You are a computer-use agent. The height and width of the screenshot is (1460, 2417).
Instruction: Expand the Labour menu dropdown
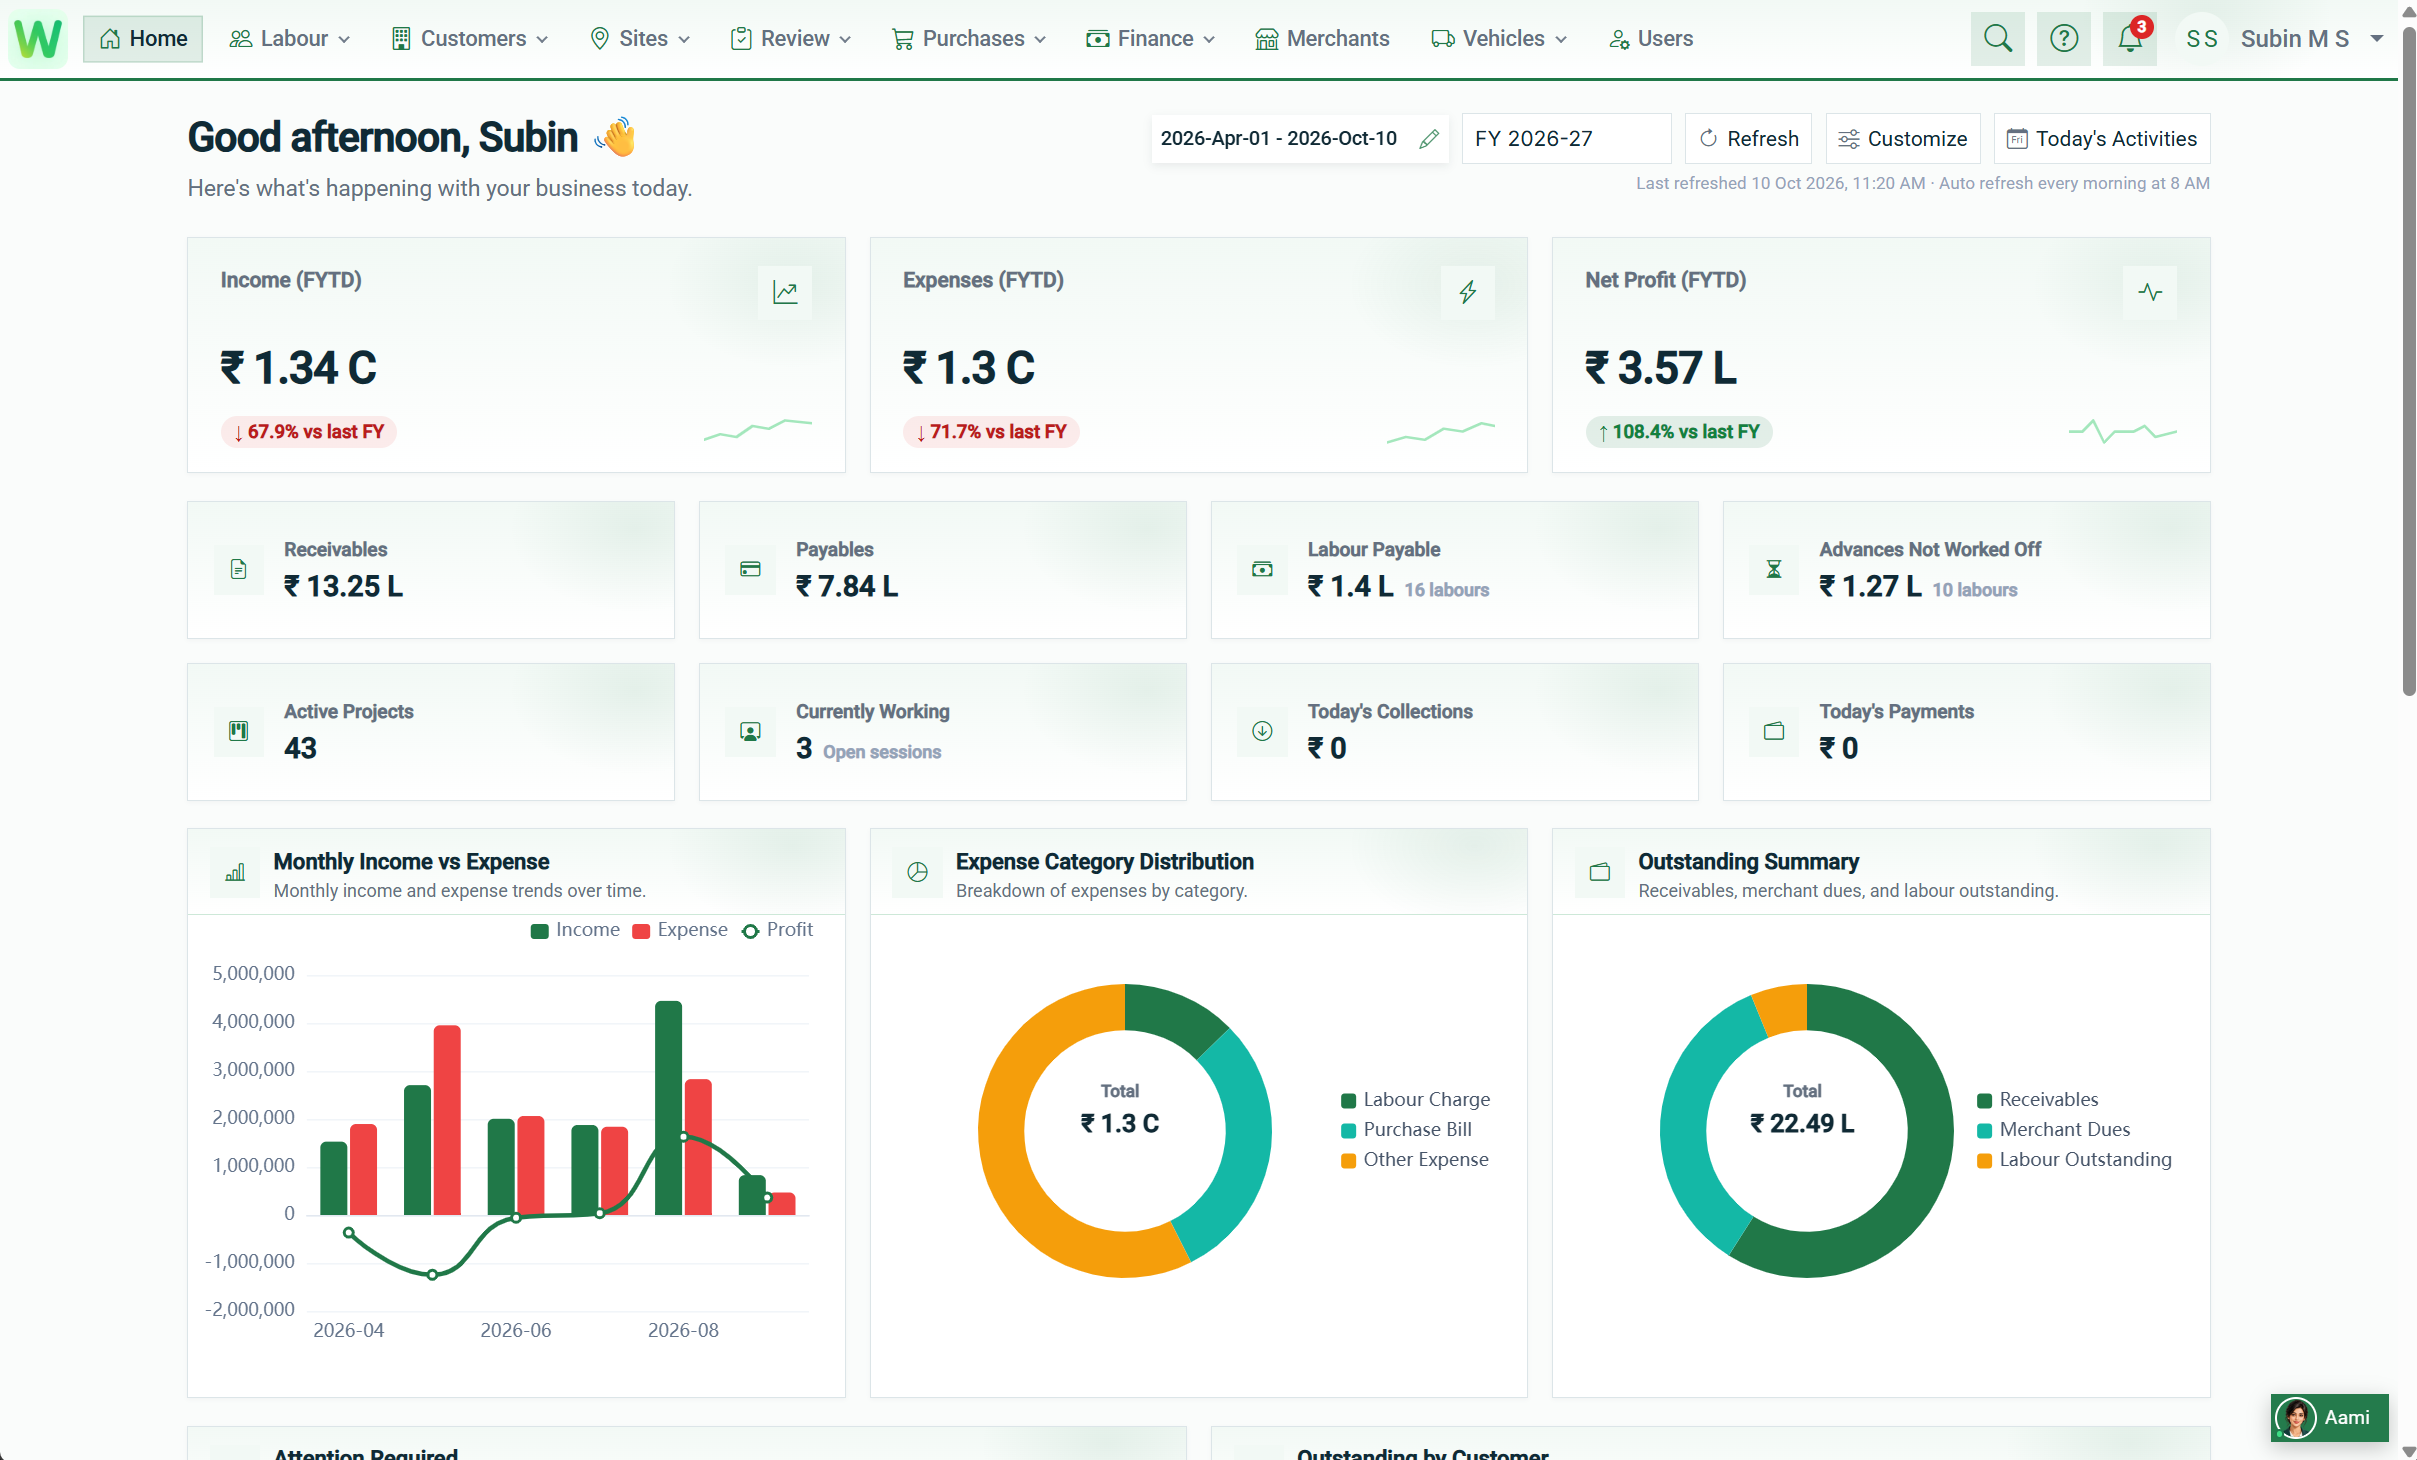[289, 39]
